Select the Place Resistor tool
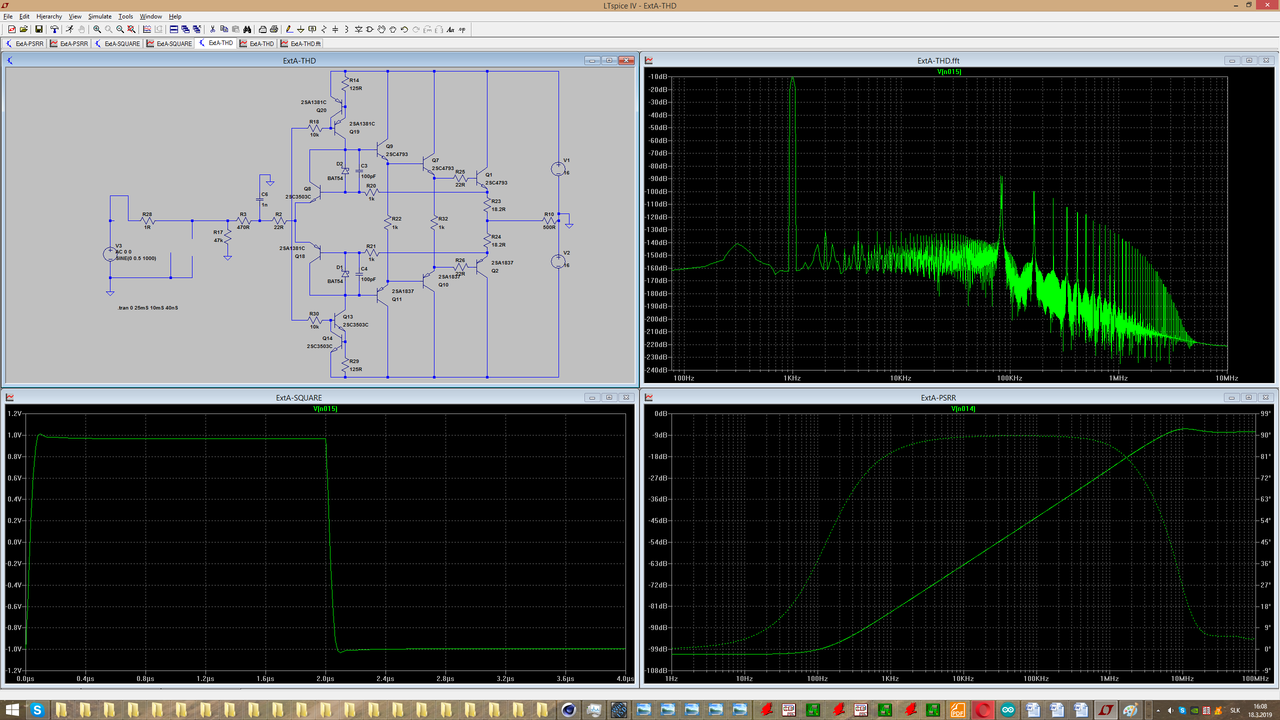This screenshot has height=720, width=1280. (323, 29)
